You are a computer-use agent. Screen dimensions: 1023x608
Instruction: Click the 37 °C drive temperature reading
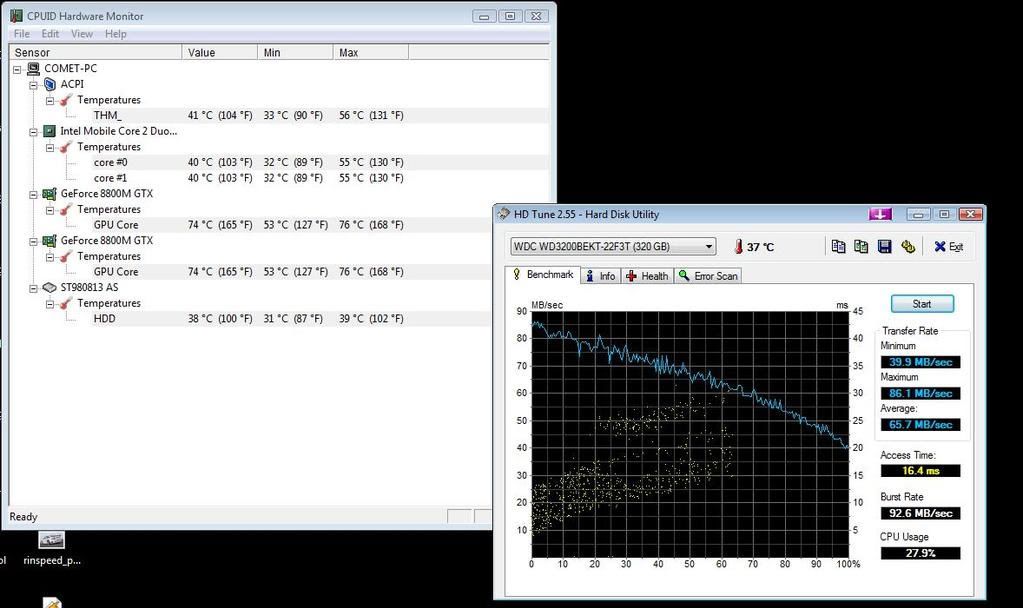761,247
